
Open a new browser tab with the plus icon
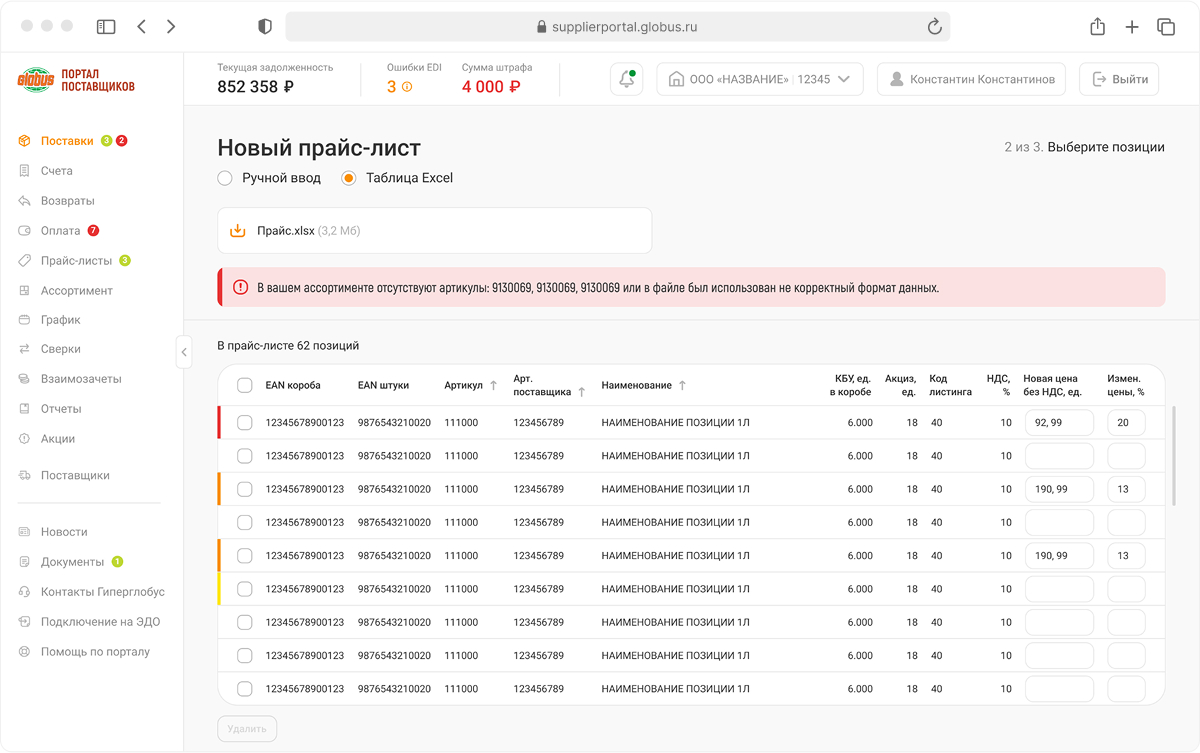click(x=1132, y=27)
